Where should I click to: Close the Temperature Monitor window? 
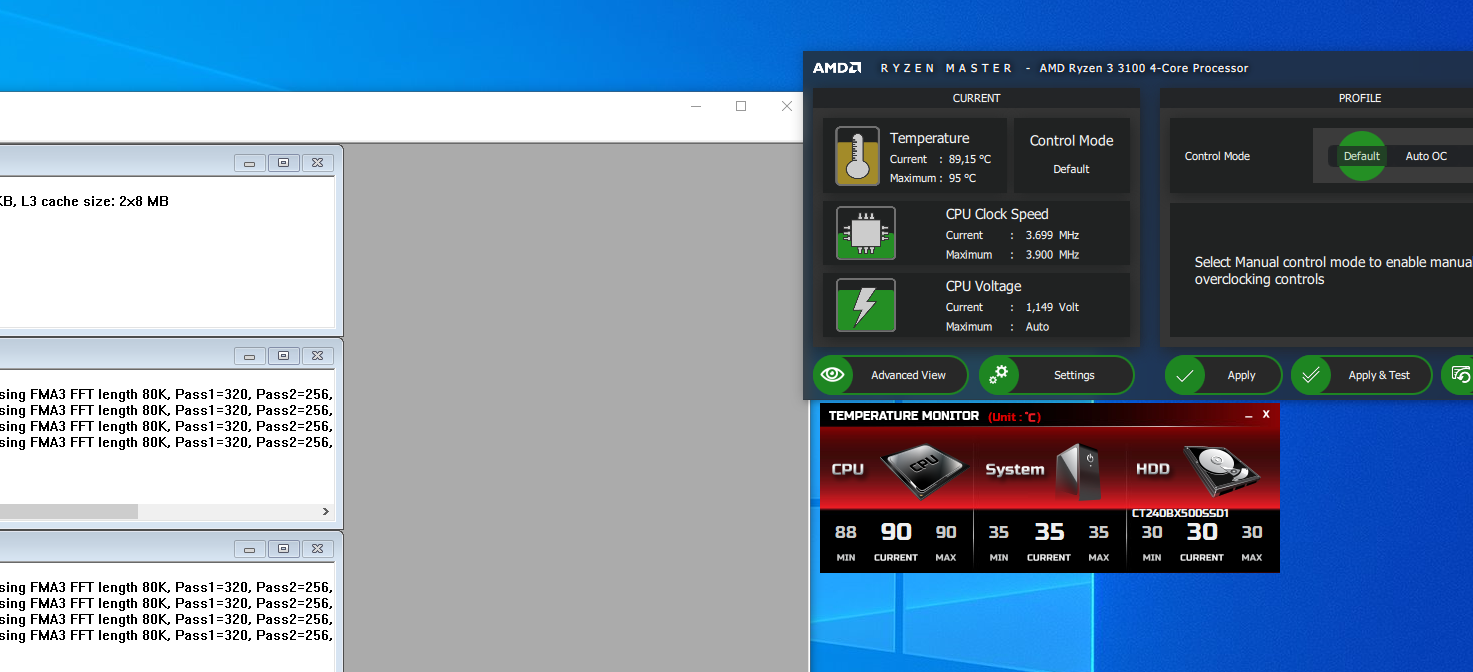tap(1266, 414)
